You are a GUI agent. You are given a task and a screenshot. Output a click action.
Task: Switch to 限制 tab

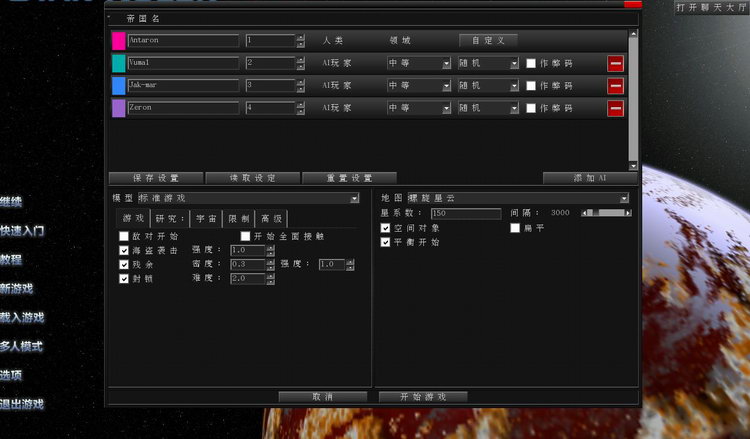239,219
